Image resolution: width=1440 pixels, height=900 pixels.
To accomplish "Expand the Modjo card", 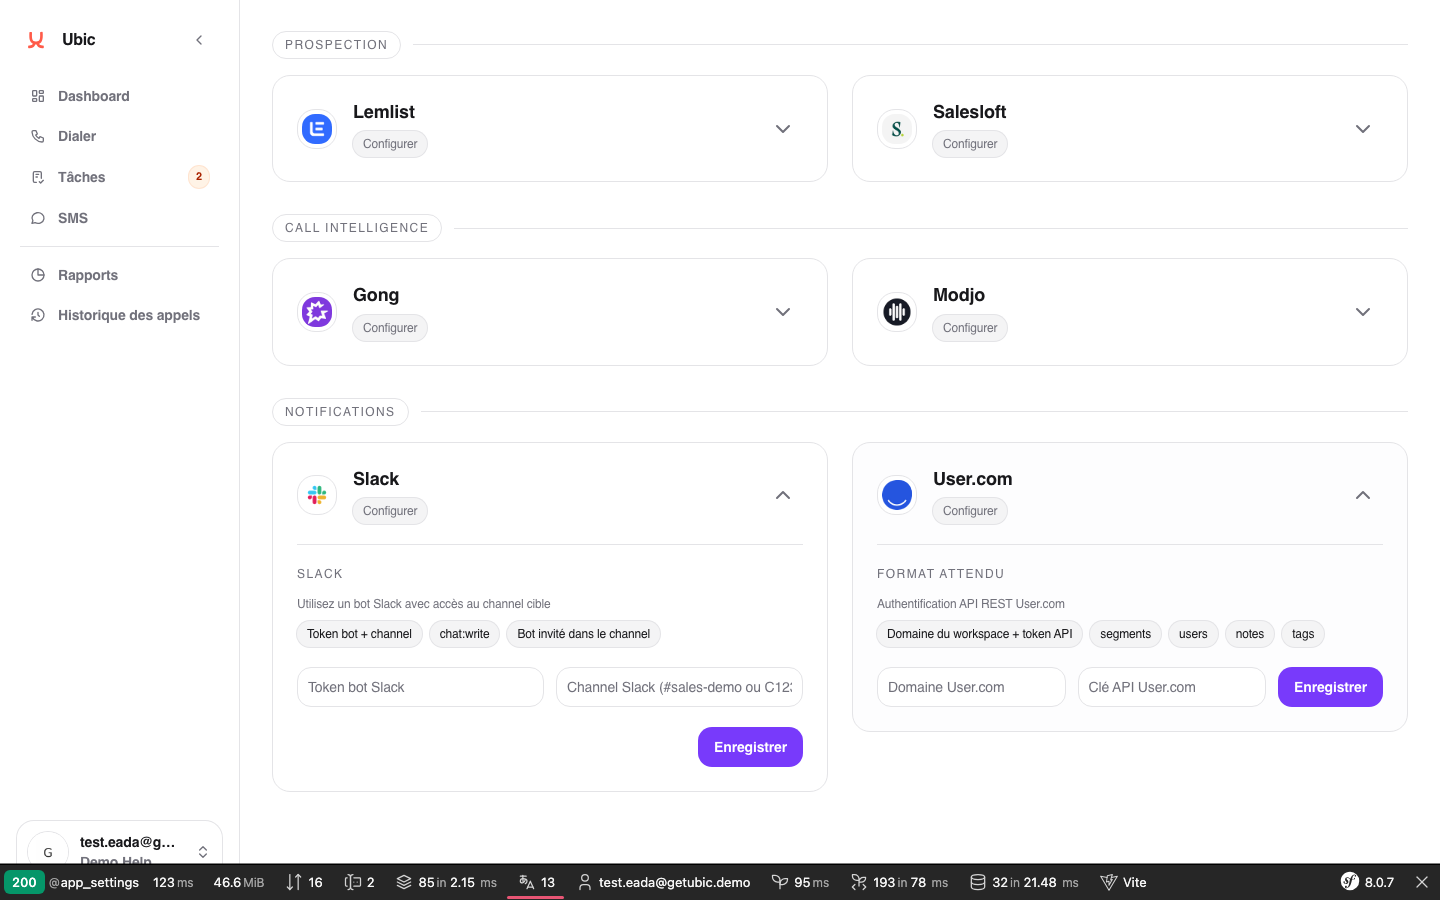I will (x=1363, y=312).
